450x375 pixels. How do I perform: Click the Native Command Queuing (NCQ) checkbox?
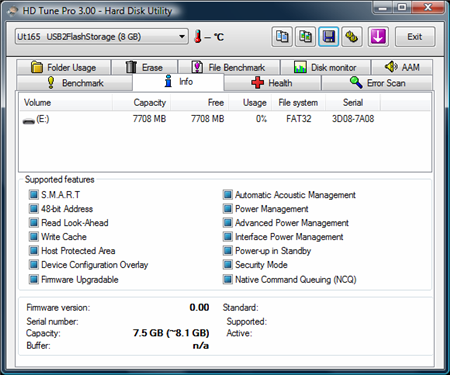(x=228, y=279)
